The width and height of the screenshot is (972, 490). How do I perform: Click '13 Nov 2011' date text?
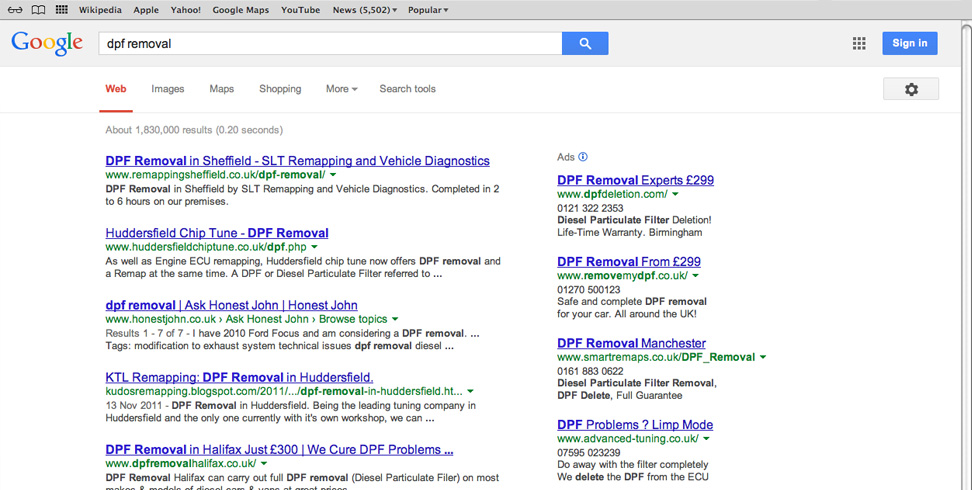point(133,406)
